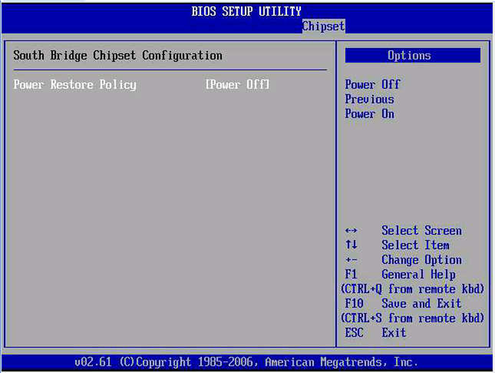Click the South Bridge Chipset Configuration heading
Image resolution: width=495 pixels, height=373 pixels.
(x=118, y=55)
